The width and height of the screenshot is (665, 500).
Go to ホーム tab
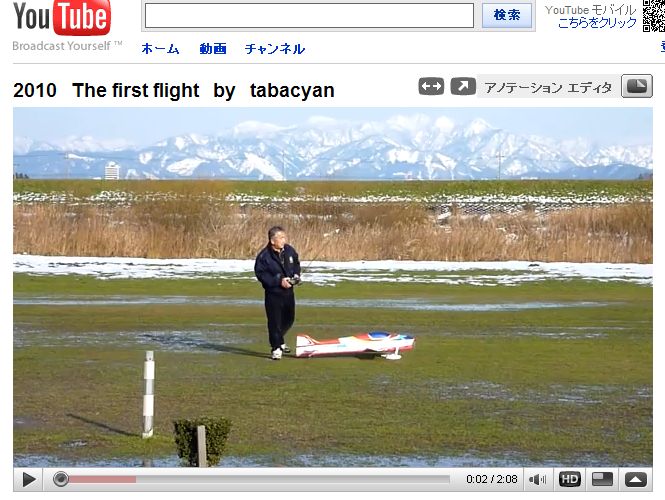coord(160,49)
